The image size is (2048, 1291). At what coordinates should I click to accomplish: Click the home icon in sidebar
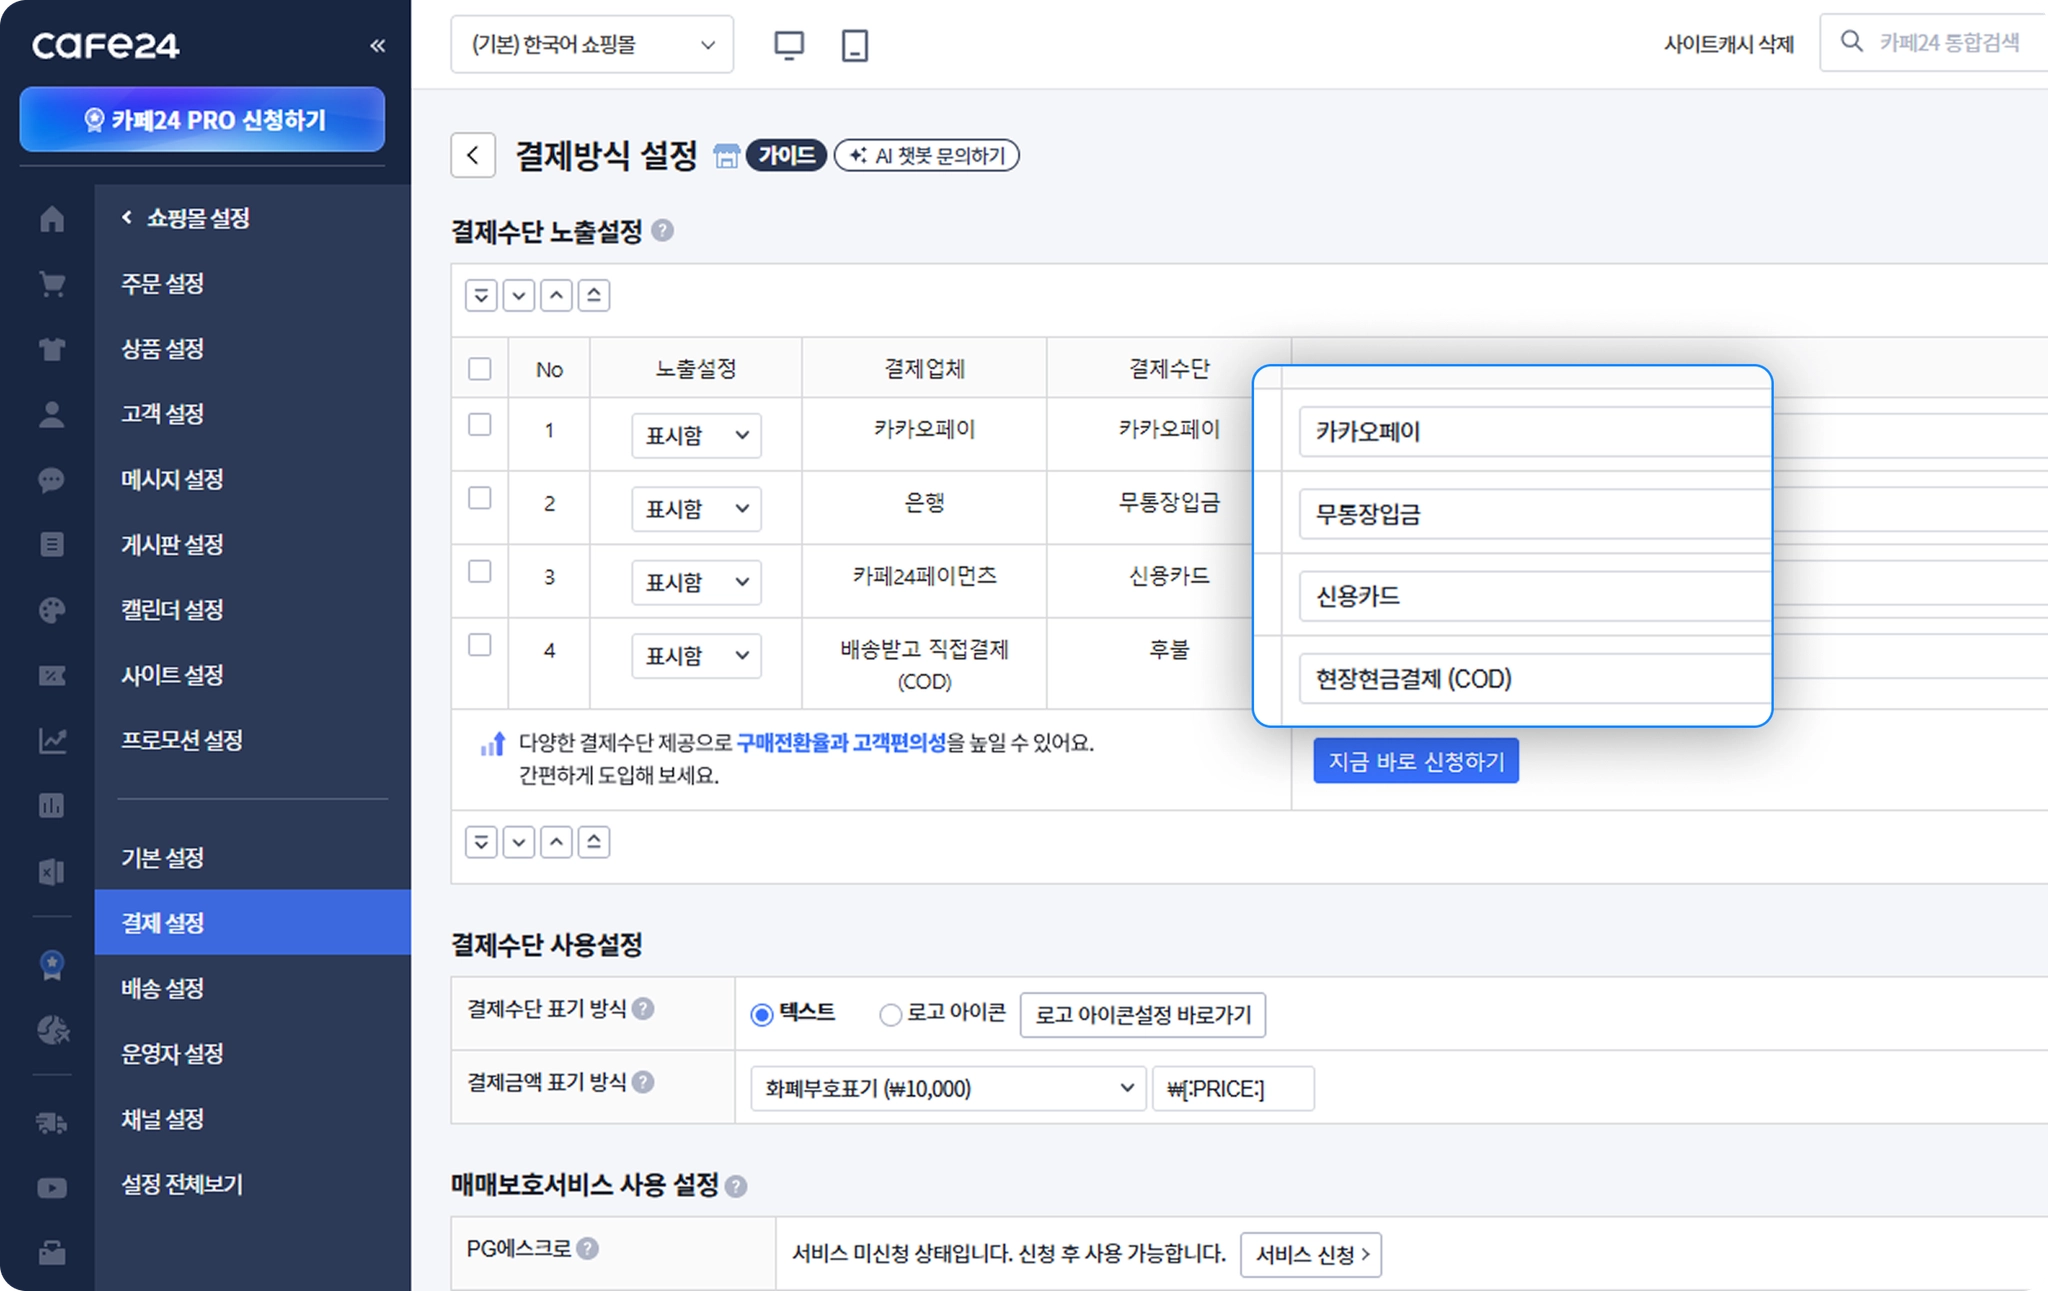coord(52,219)
